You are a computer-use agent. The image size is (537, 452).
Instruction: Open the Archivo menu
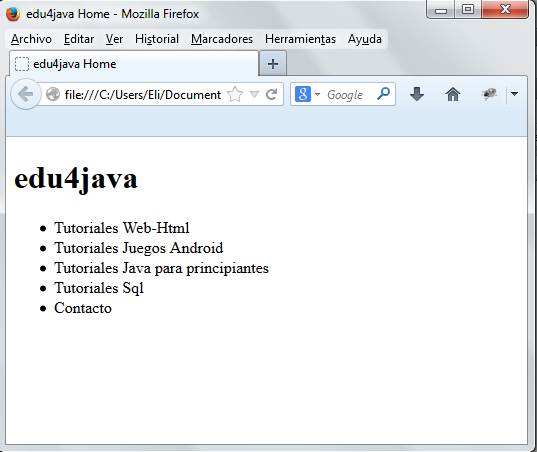point(31,39)
